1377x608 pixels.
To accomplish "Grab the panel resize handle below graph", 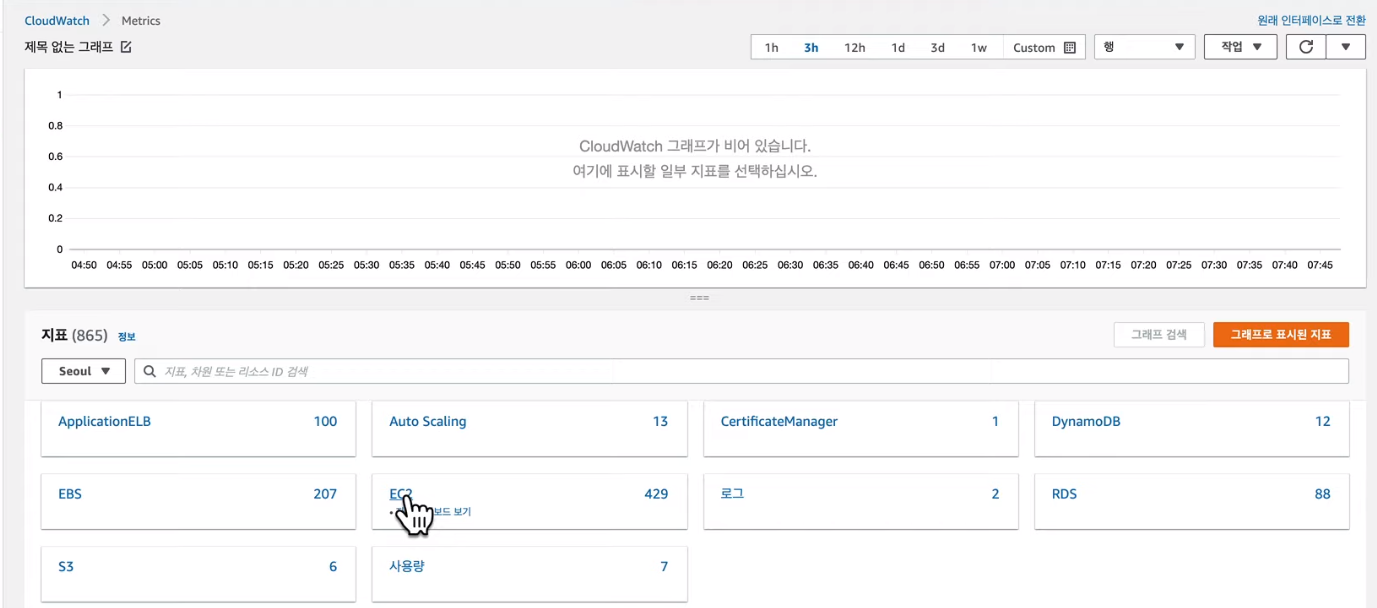I will (x=699, y=298).
